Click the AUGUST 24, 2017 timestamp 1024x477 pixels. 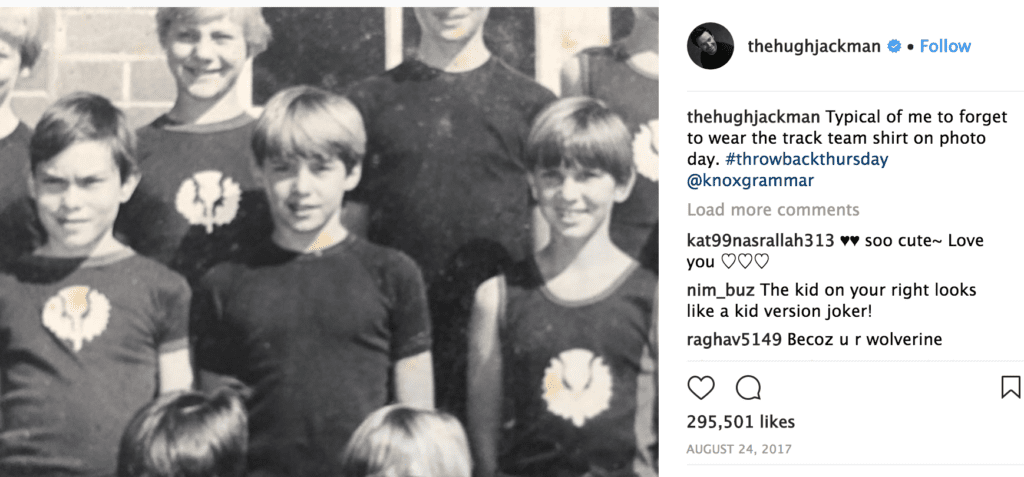tap(739, 450)
